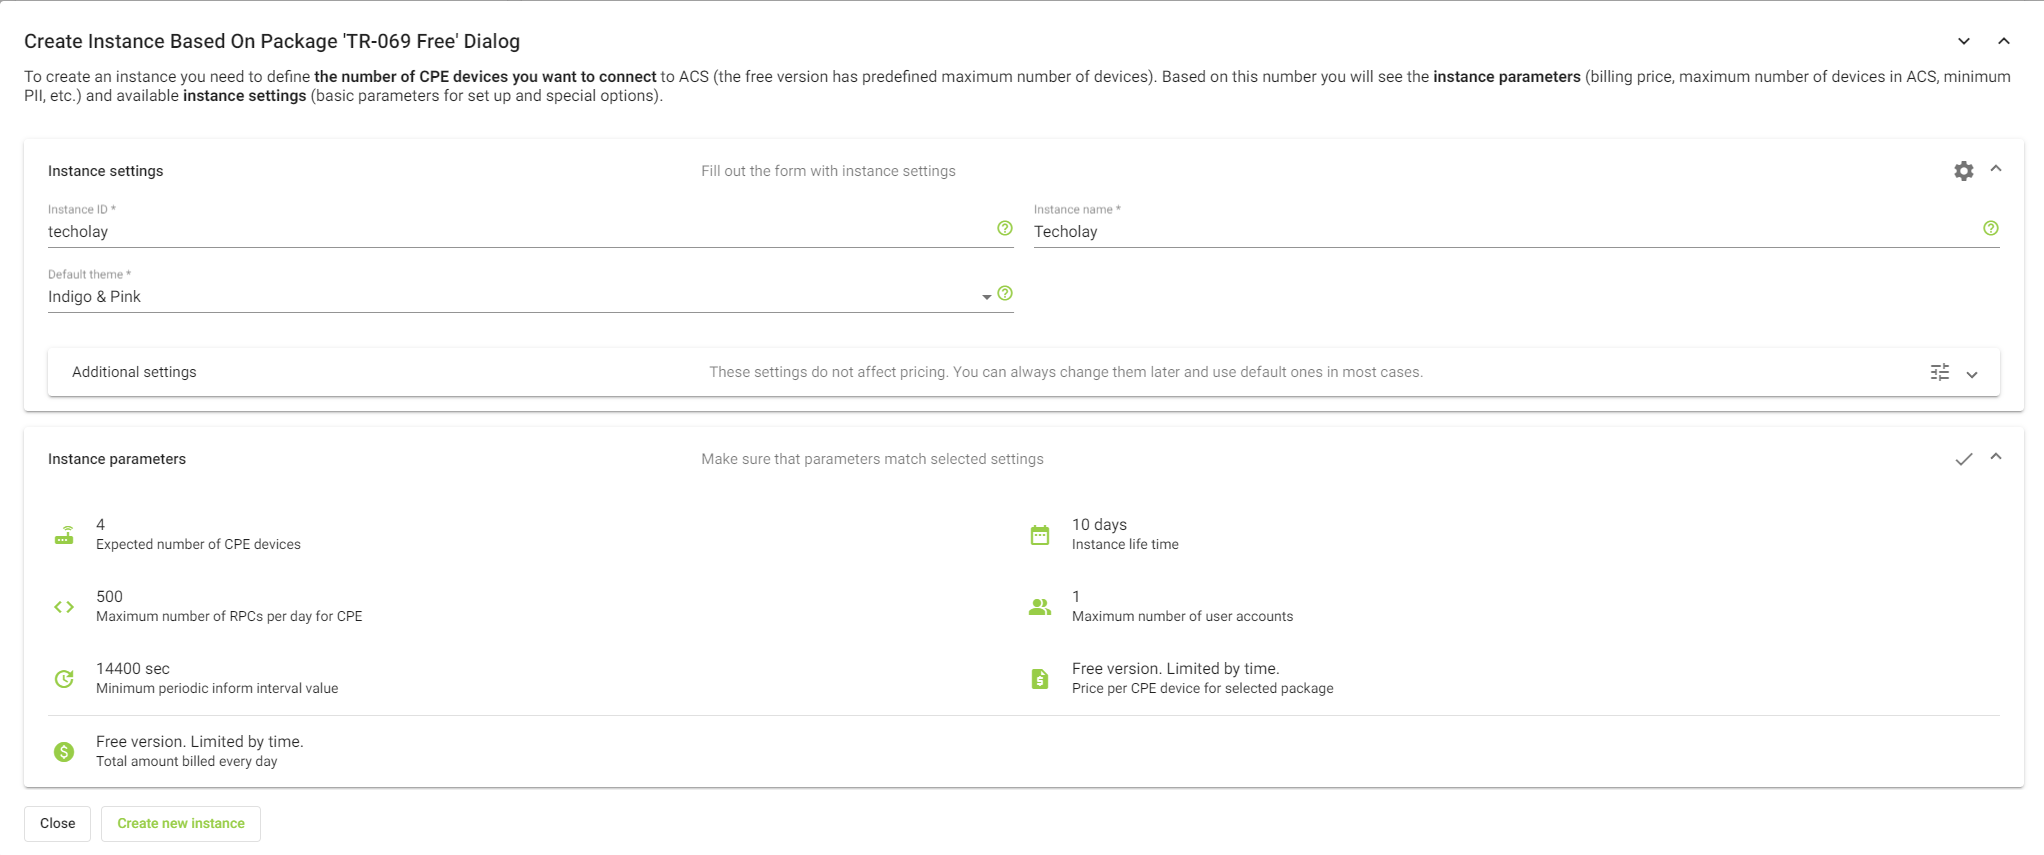Image resolution: width=2044 pixels, height=855 pixels.
Task: Click the dialog's top upward chevron
Action: (x=2003, y=41)
